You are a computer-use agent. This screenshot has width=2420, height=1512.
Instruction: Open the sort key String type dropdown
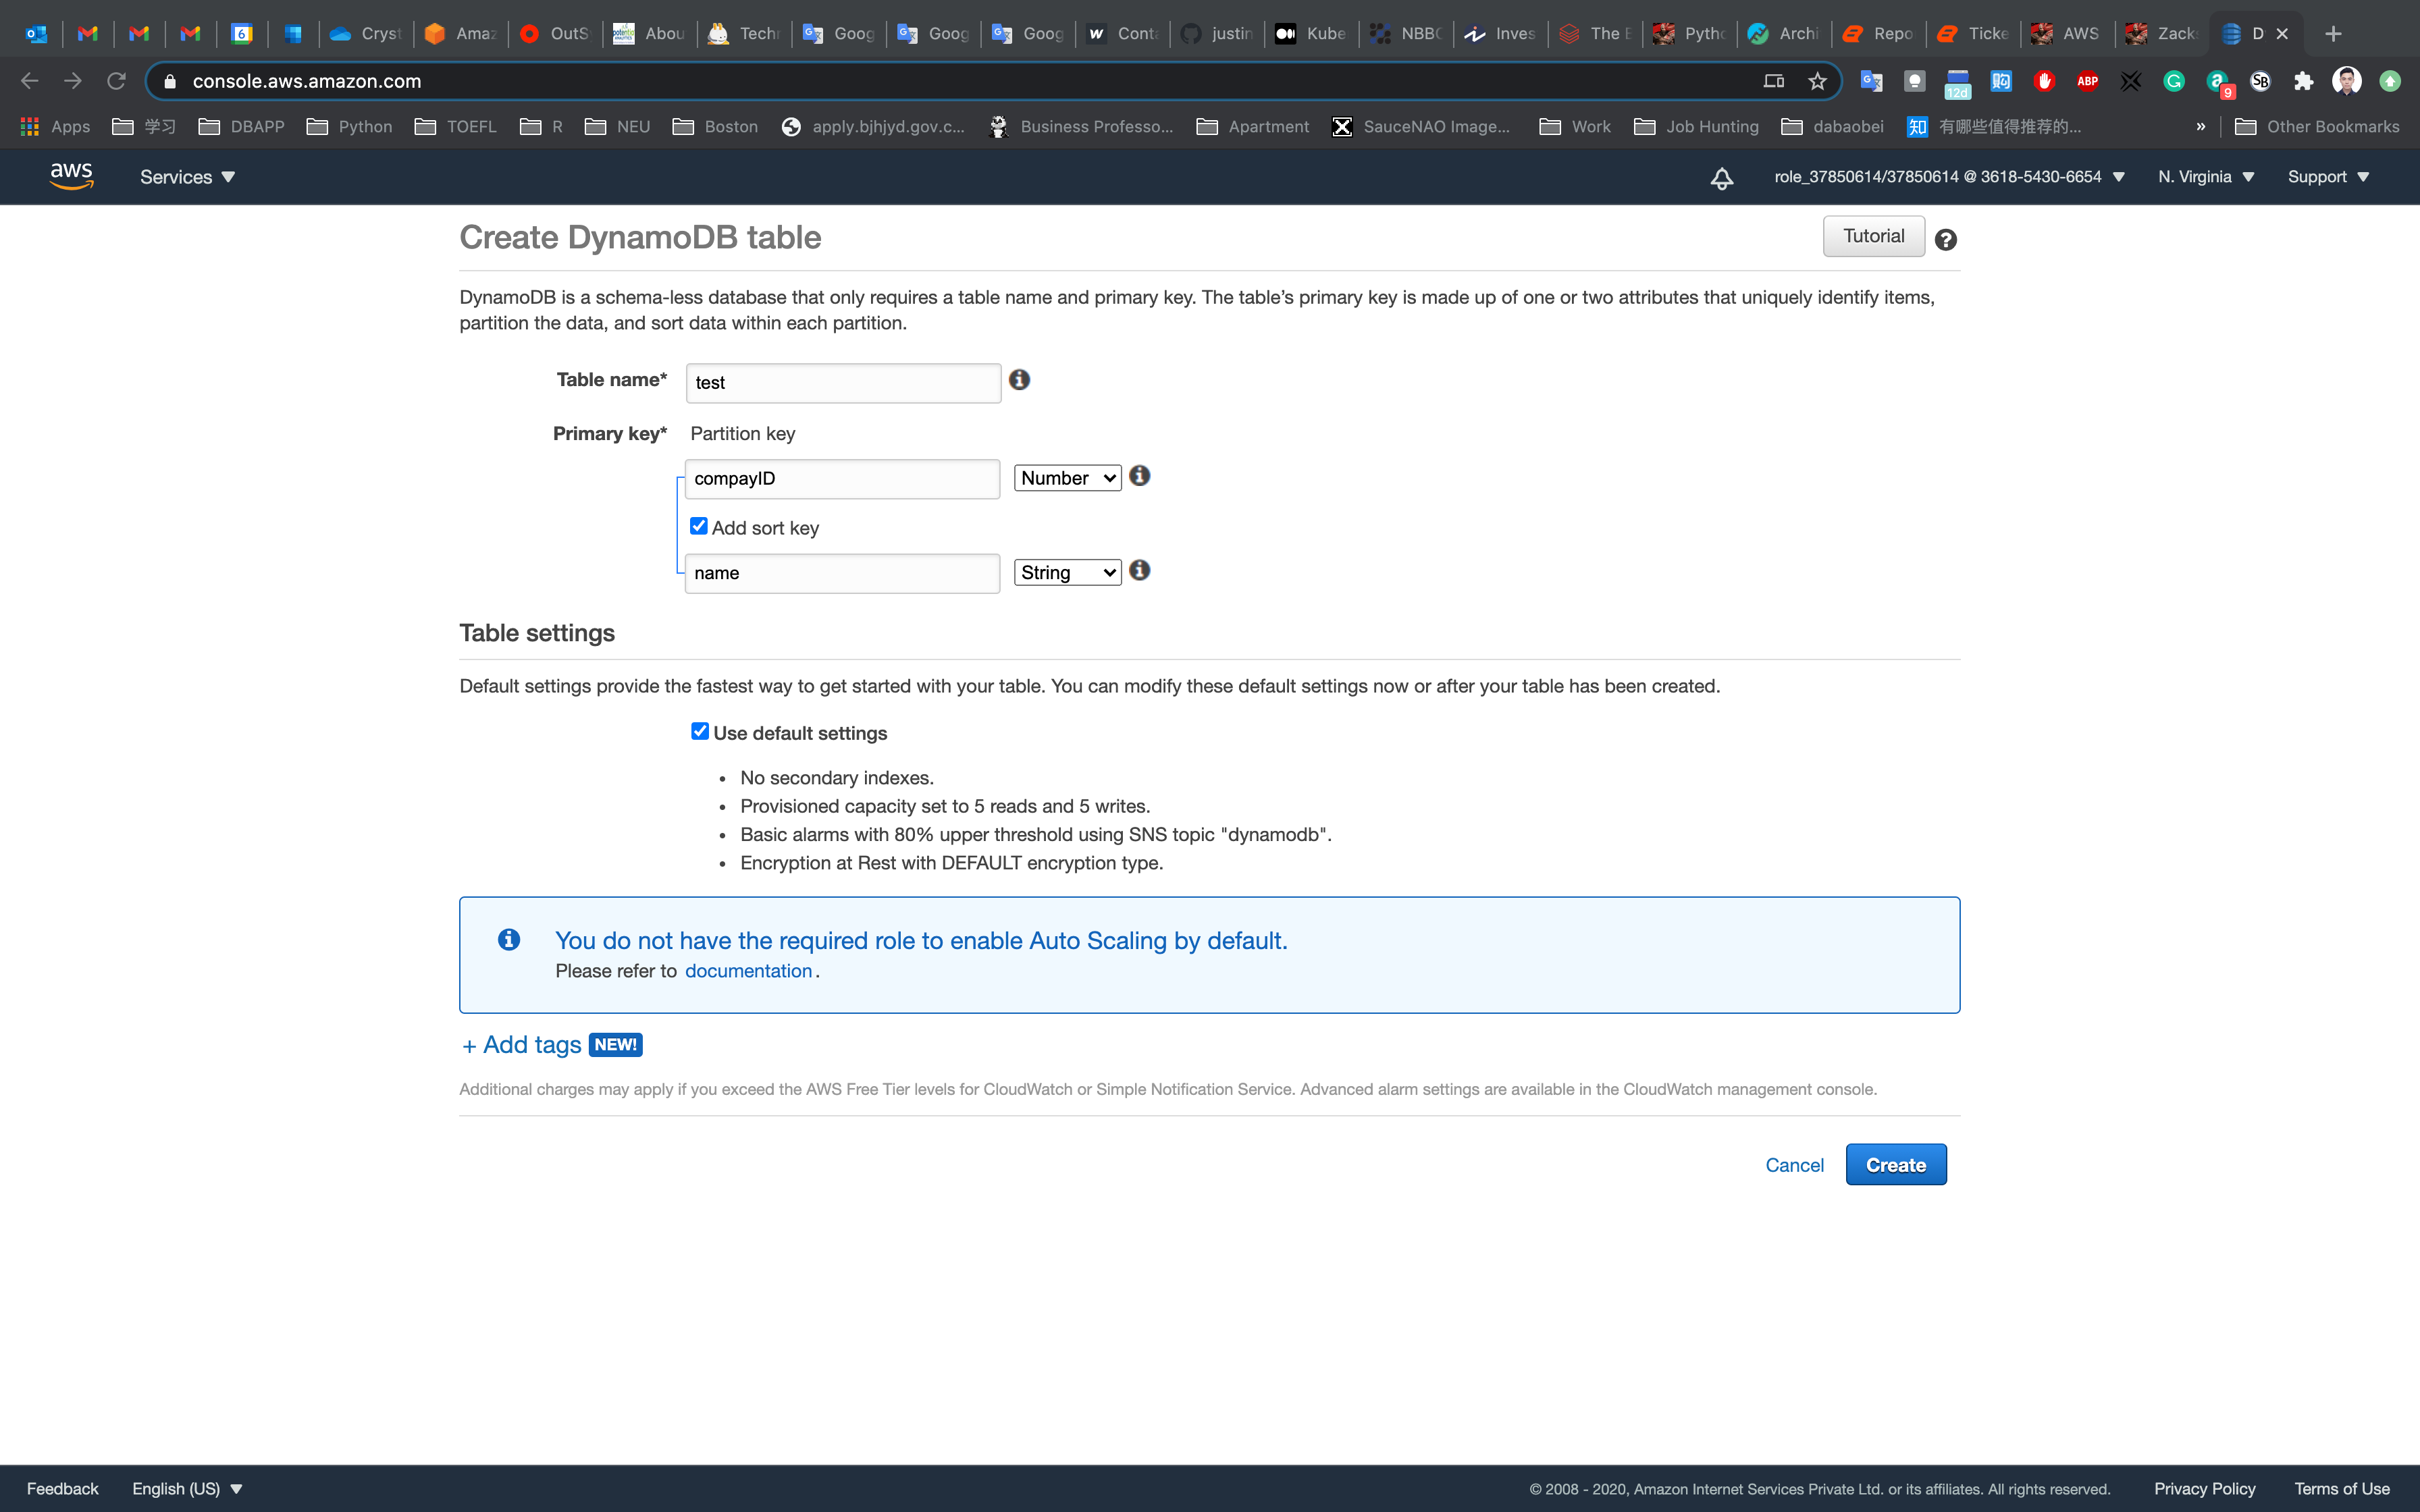(x=1067, y=573)
